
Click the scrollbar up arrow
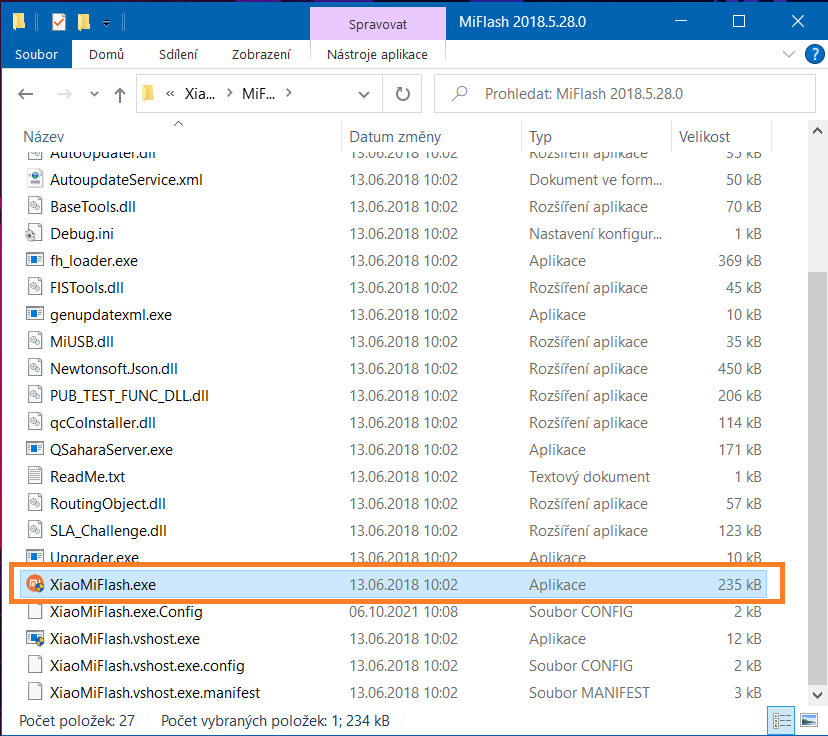tap(817, 130)
